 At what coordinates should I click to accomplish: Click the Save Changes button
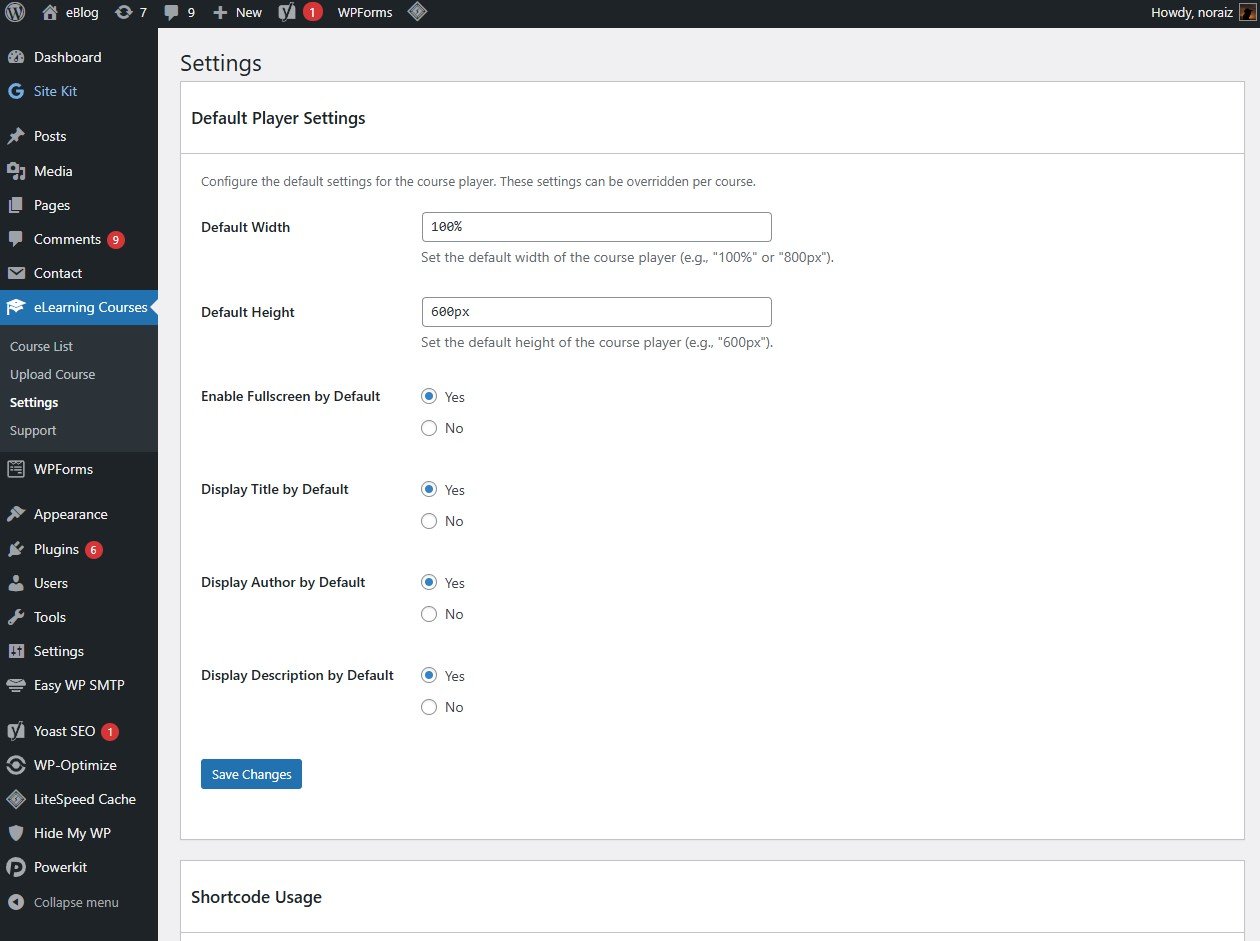[x=251, y=773]
